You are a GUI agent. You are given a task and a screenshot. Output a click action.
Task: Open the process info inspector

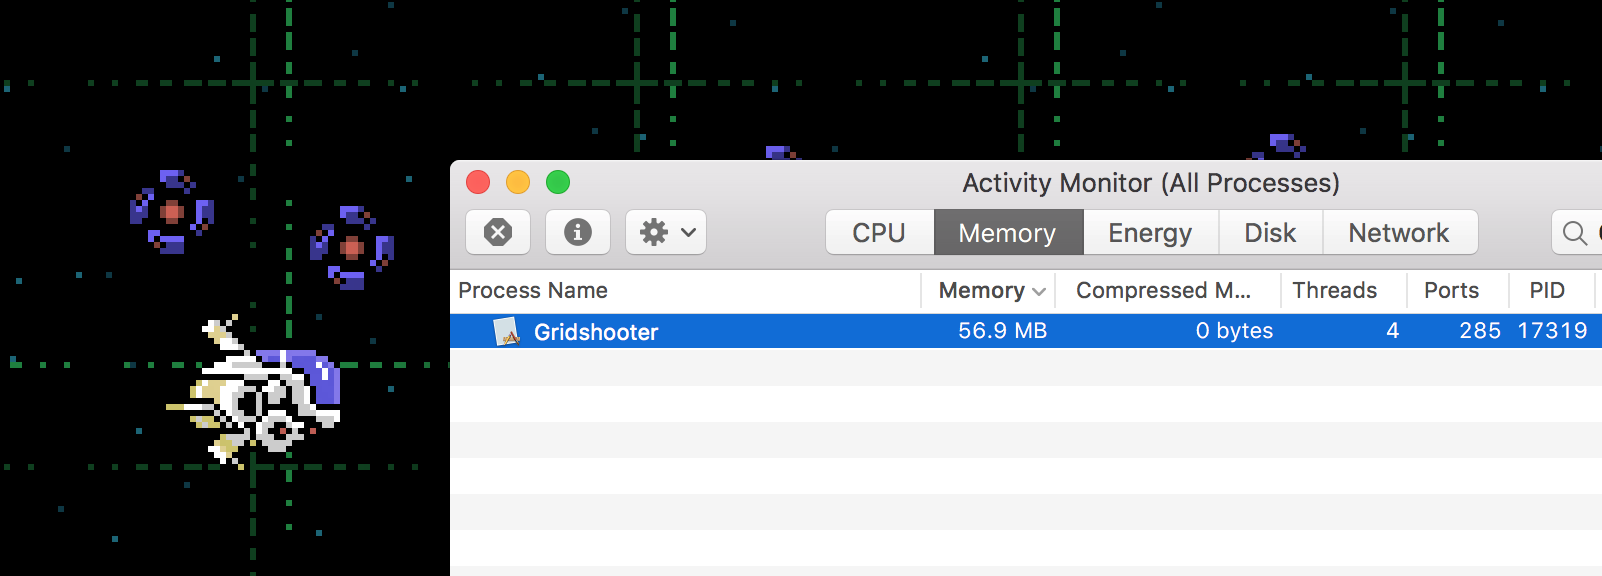(x=577, y=232)
